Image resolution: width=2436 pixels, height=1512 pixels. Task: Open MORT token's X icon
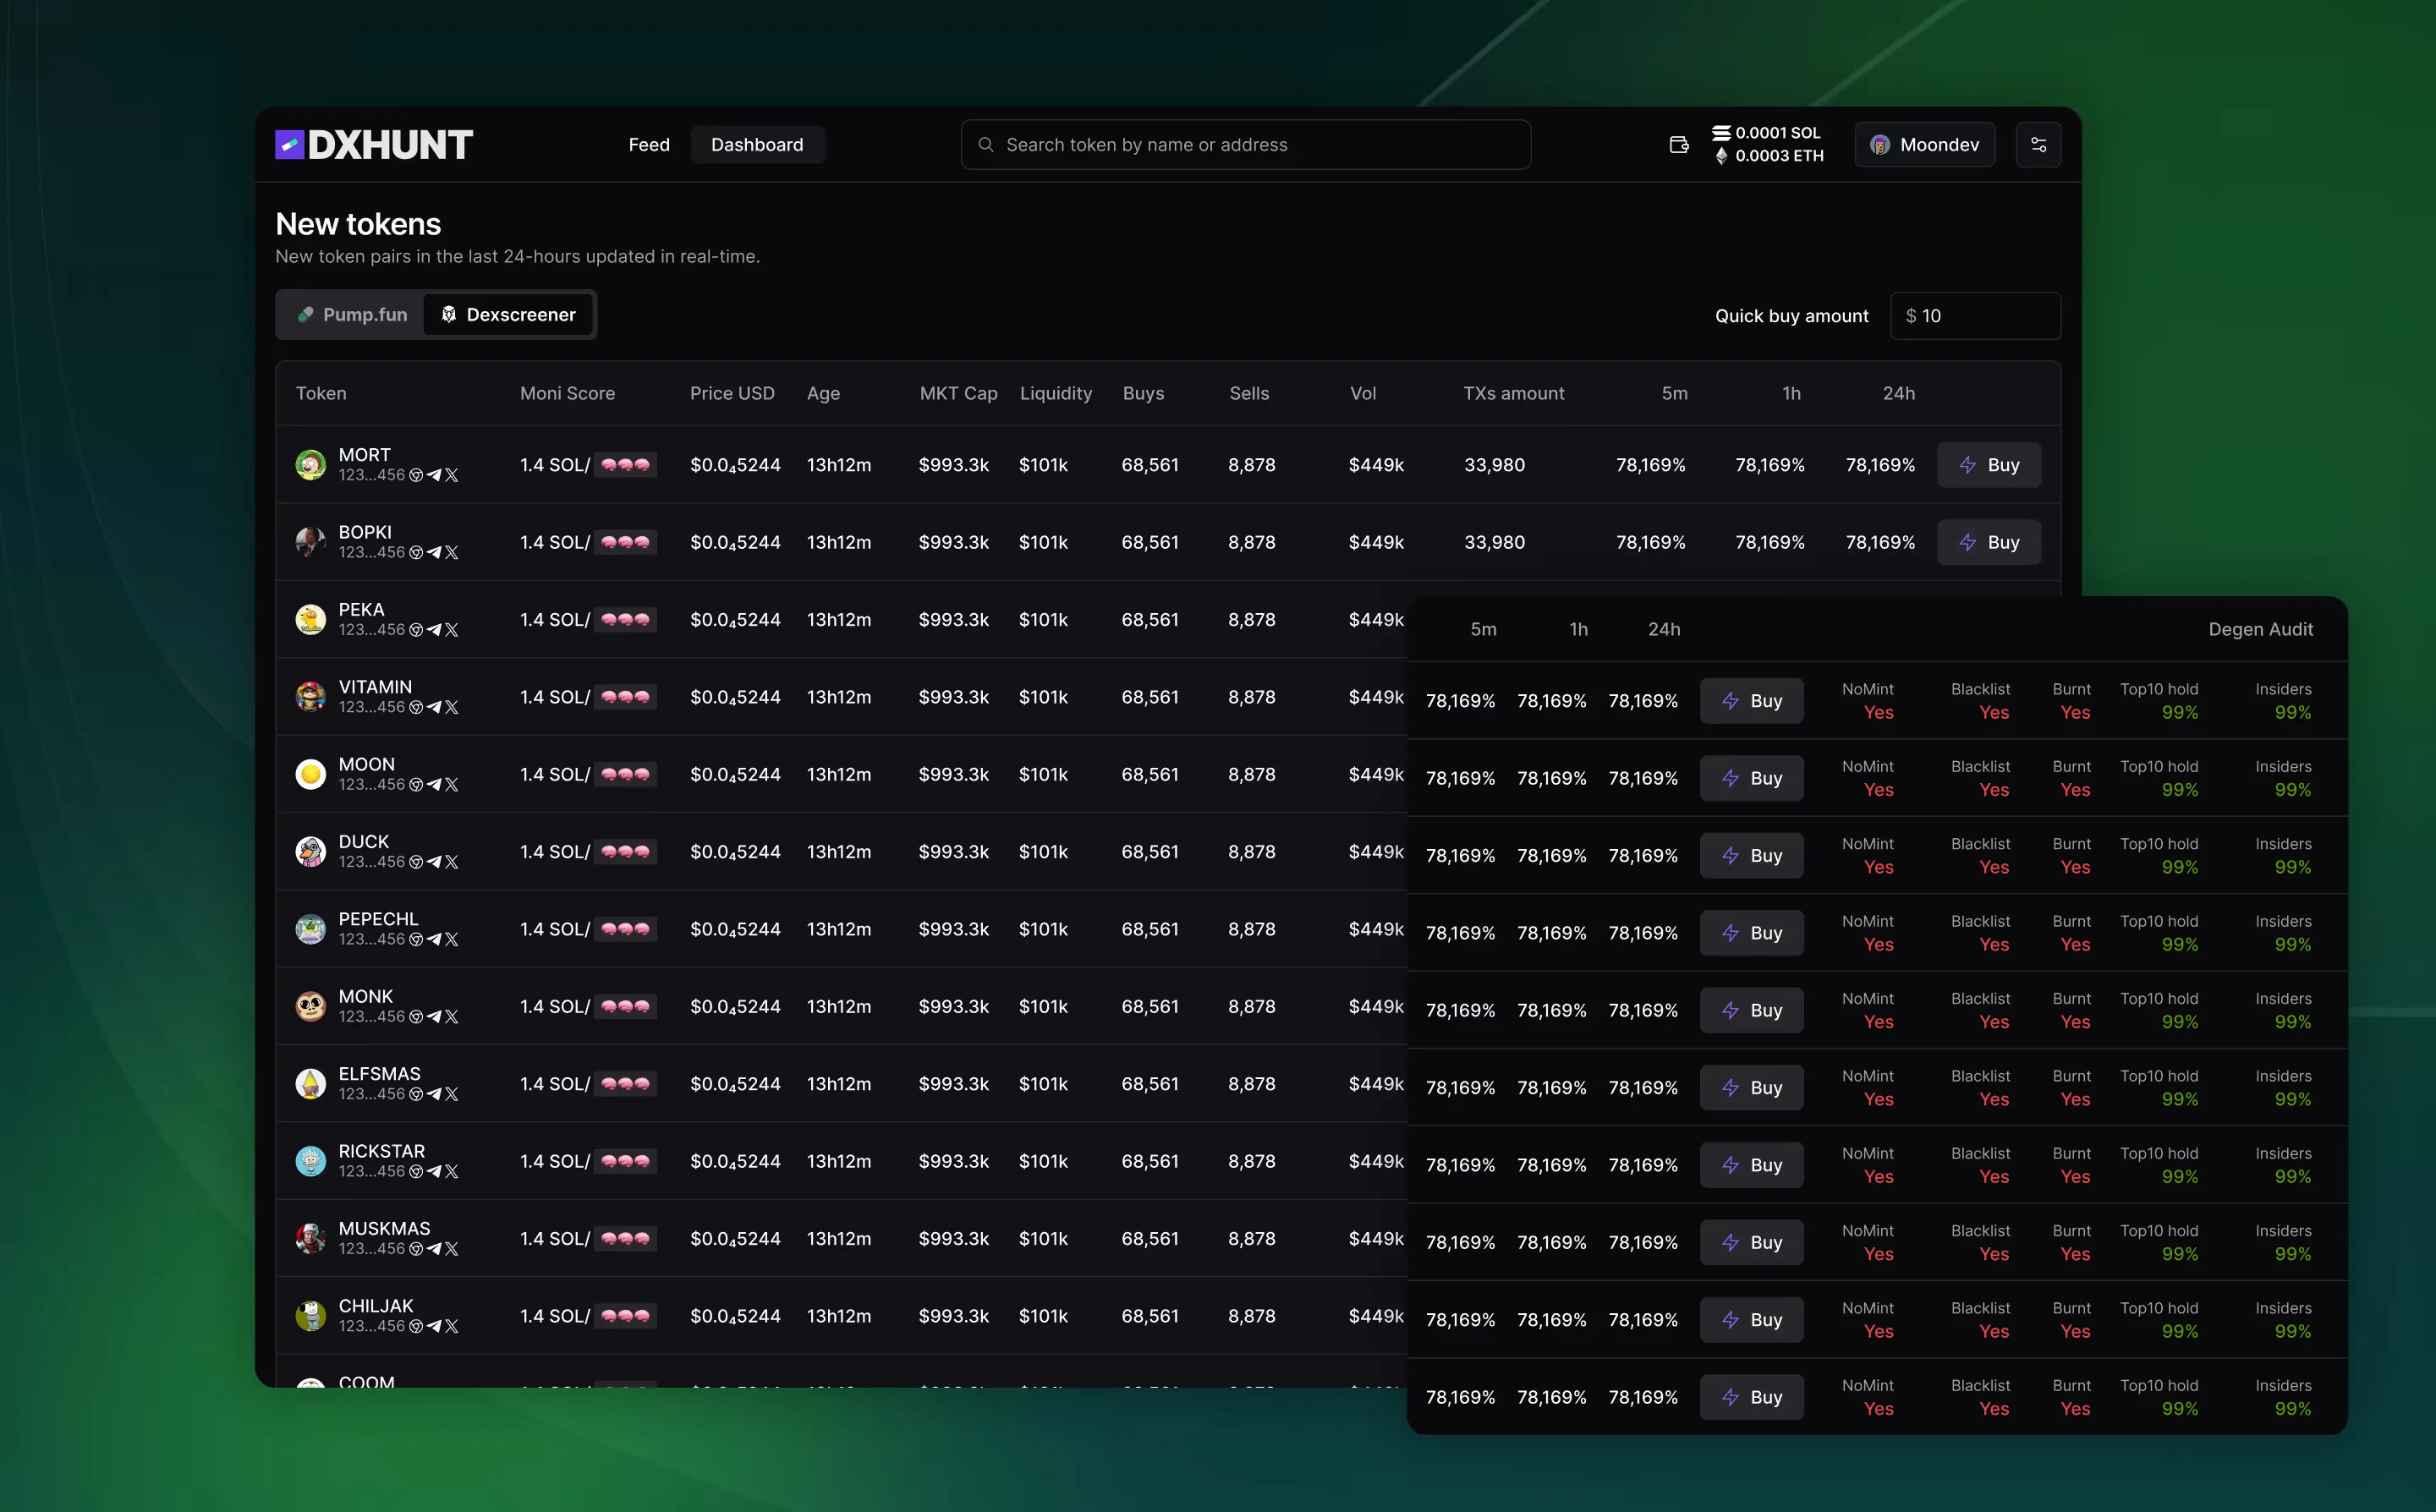click(452, 476)
